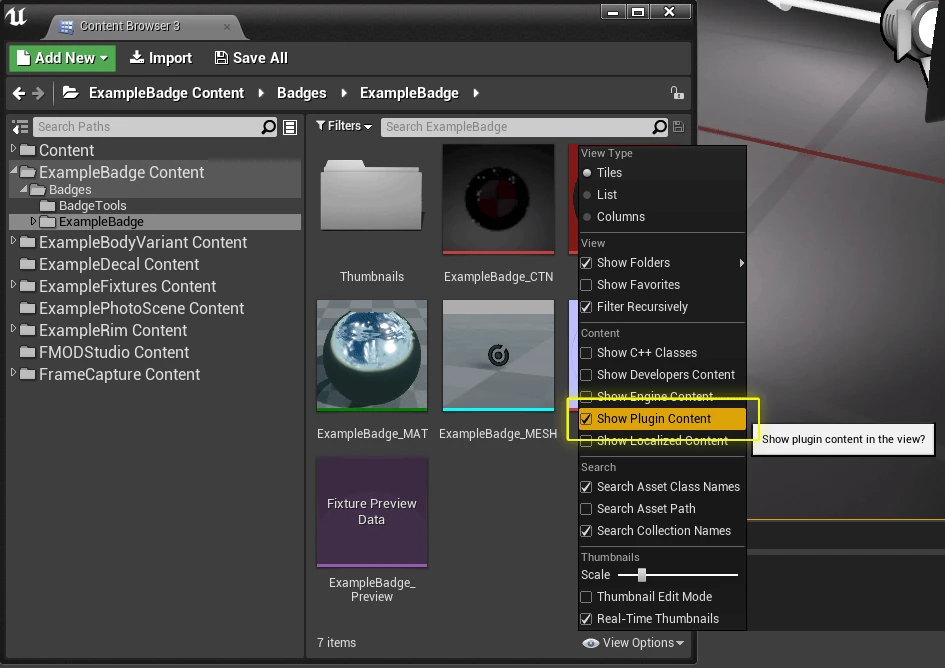Close the Content Browser 3 tab

pos(227,27)
